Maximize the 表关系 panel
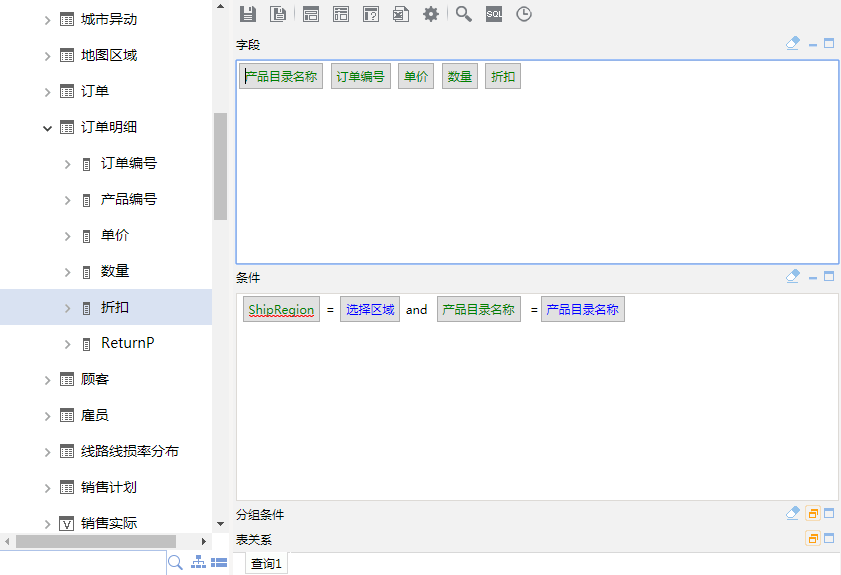841x575 pixels. (829, 538)
